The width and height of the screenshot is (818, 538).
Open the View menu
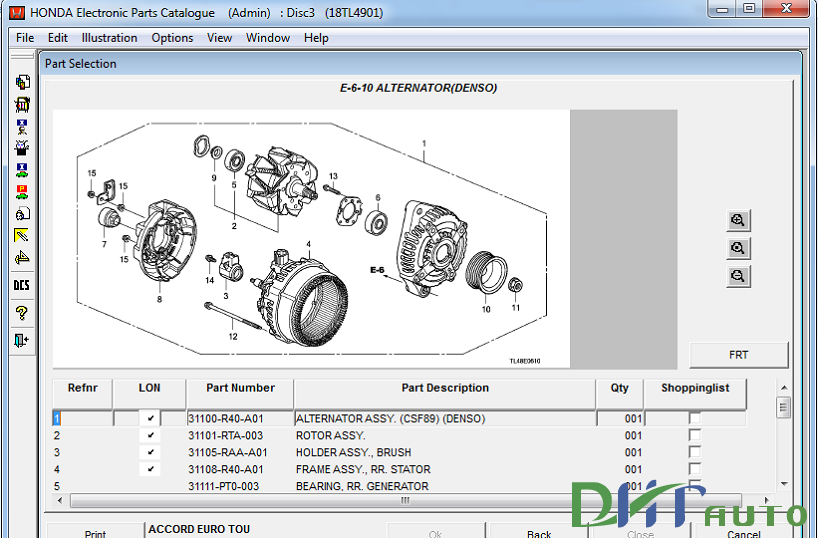tap(219, 38)
